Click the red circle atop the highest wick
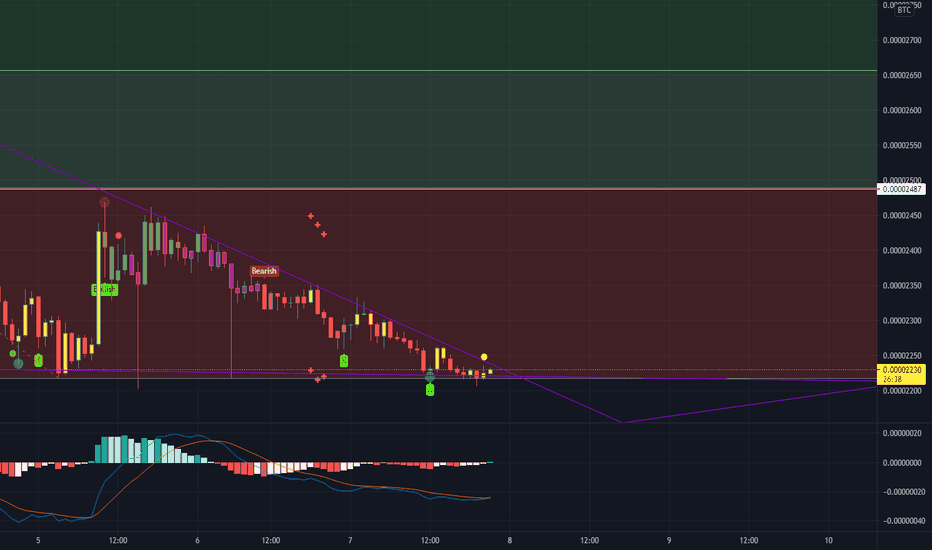932x550 pixels. (105, 203)
